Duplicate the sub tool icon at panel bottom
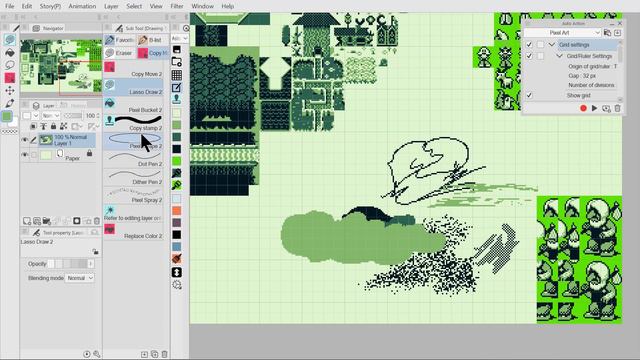The image size is (640, 360). tap(154, 354)
